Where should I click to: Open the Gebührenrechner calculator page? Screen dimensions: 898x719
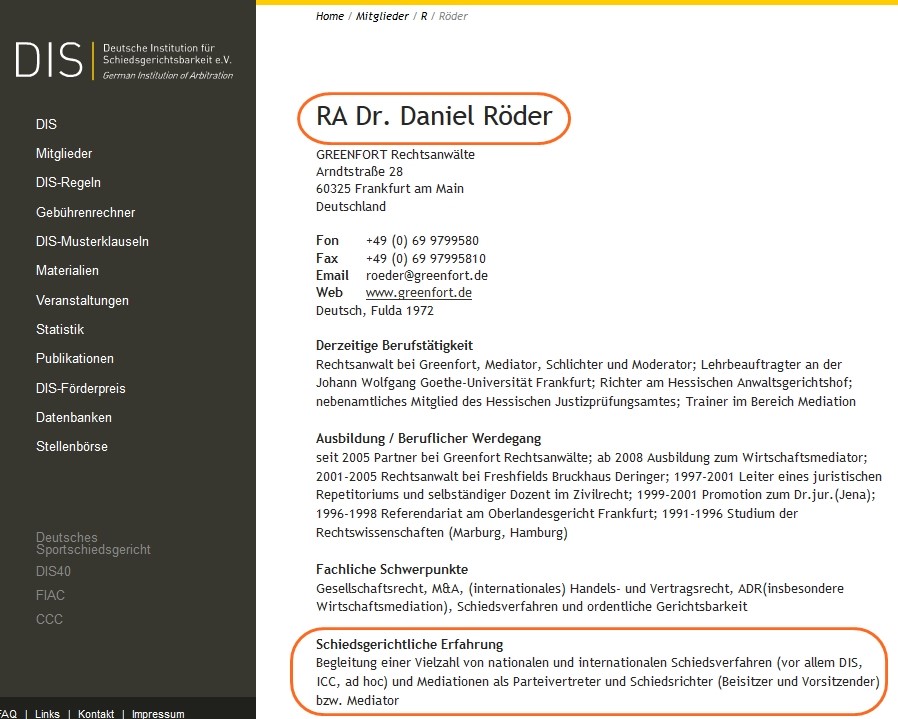tap(85, 212)
